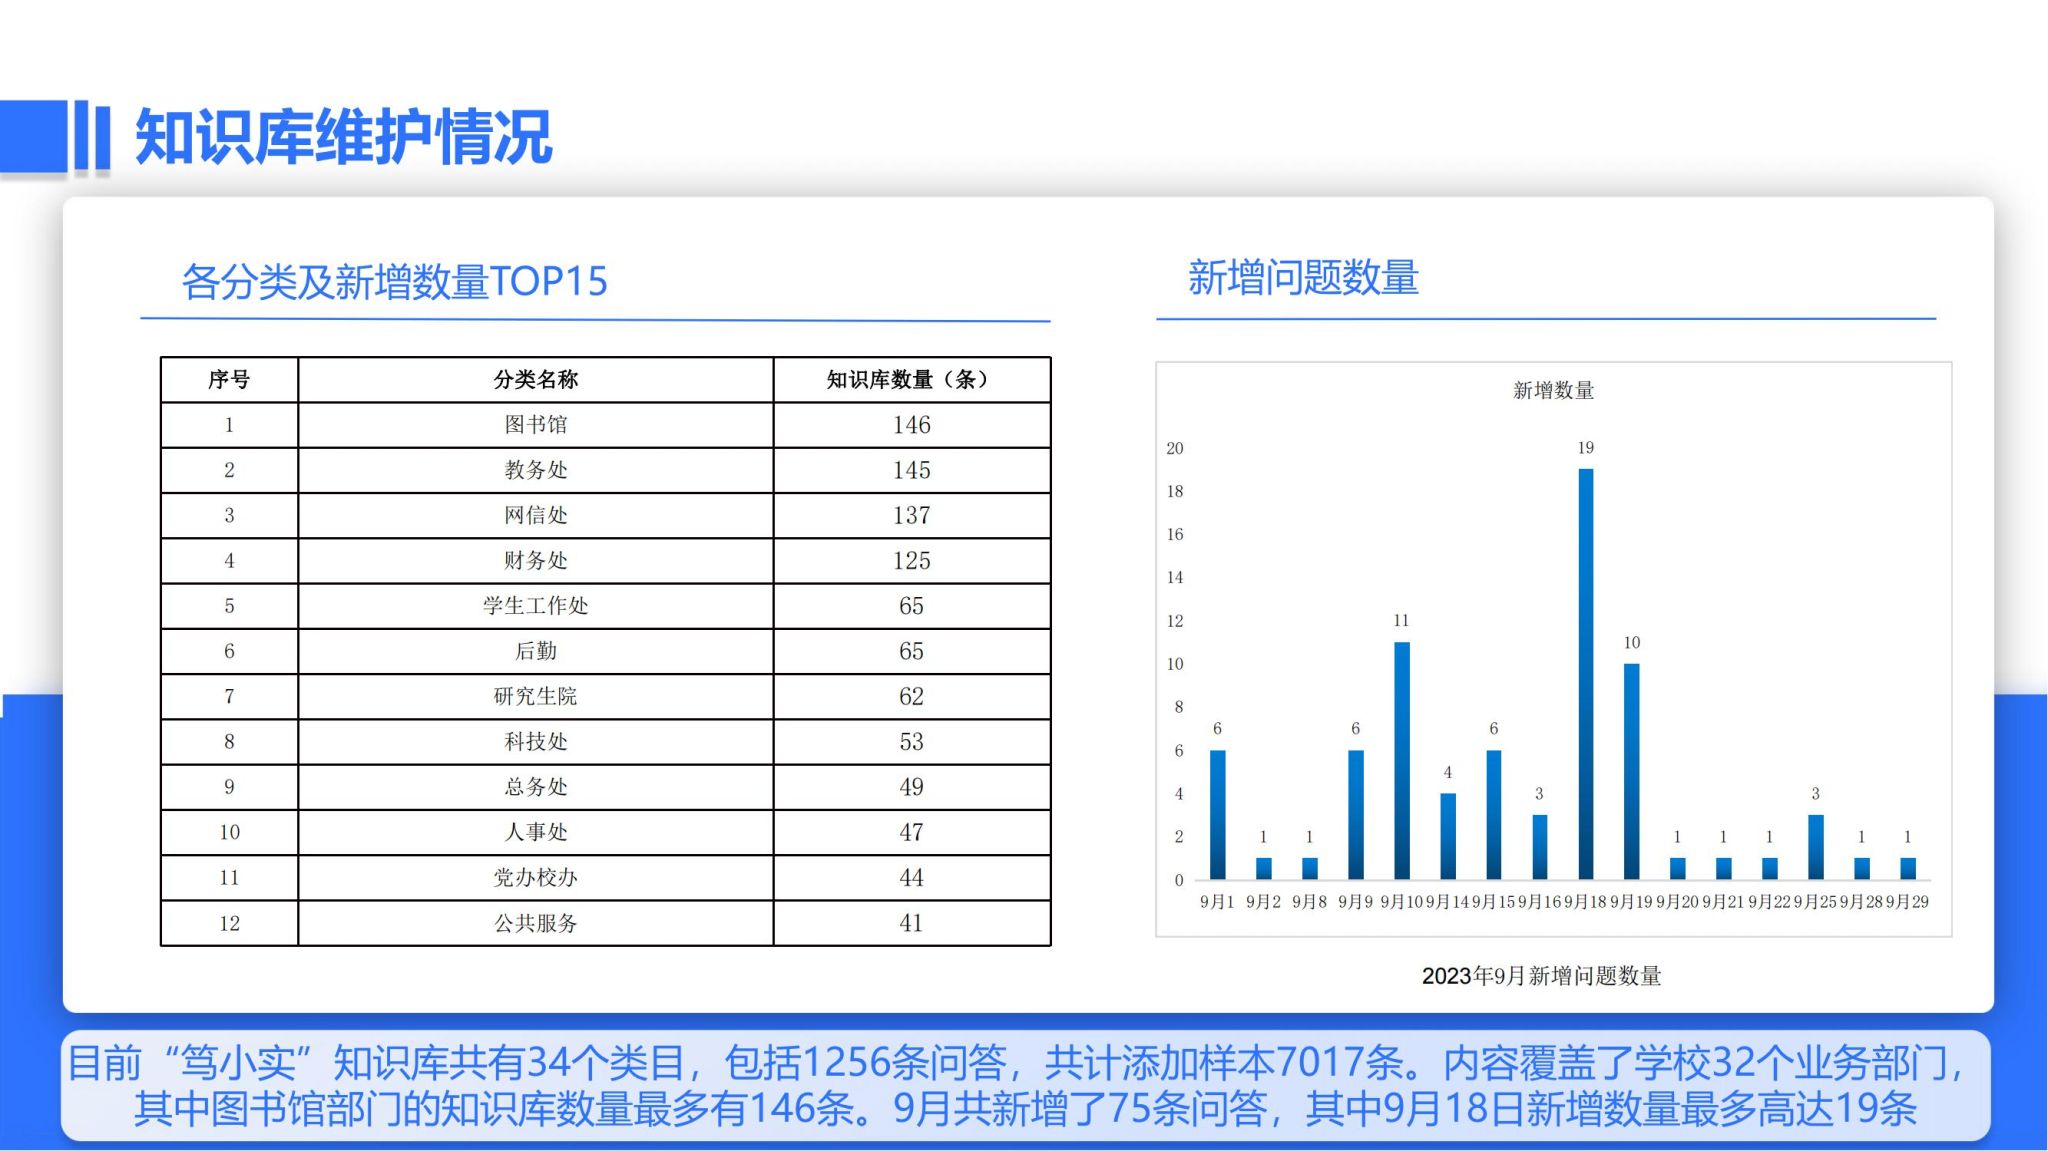Click the value 41 for 公共服务
The height and width of the screenshot is (1151, 2048).
pos(911,923)
